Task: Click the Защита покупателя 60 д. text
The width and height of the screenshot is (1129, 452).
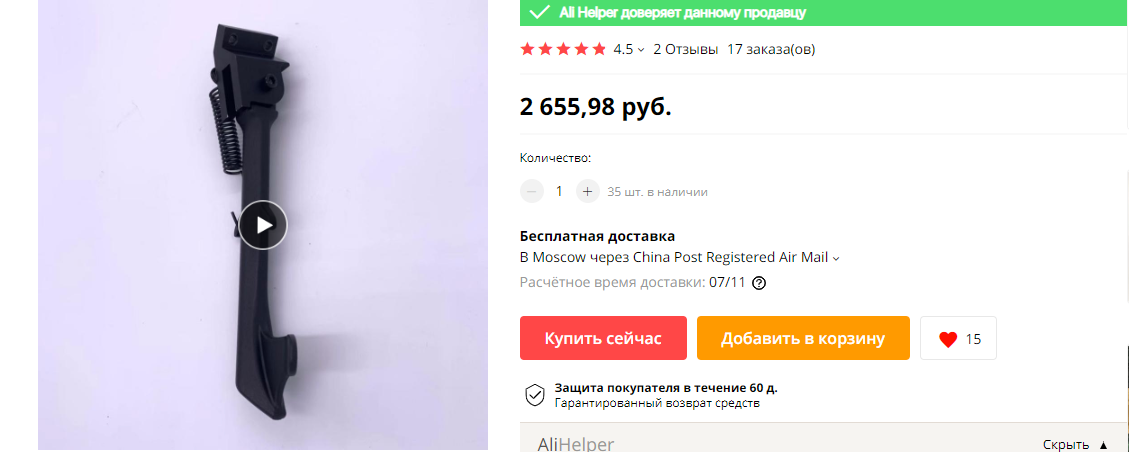Action: (x=666, y=388)
